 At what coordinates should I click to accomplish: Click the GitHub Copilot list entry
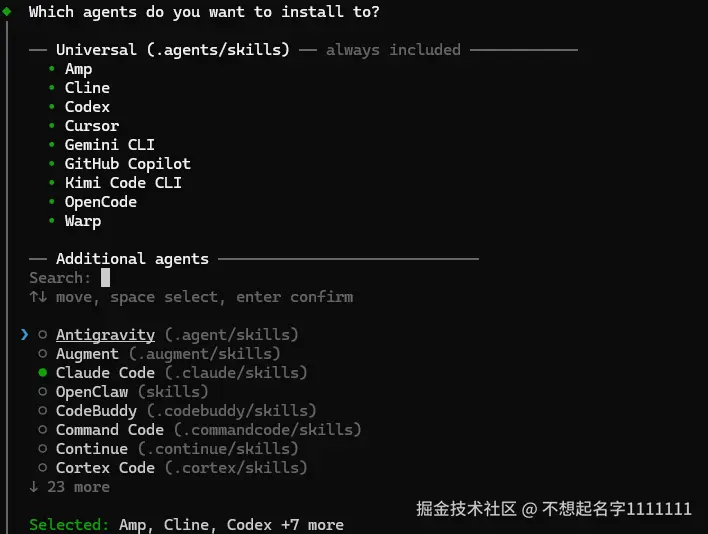[127, 164]
